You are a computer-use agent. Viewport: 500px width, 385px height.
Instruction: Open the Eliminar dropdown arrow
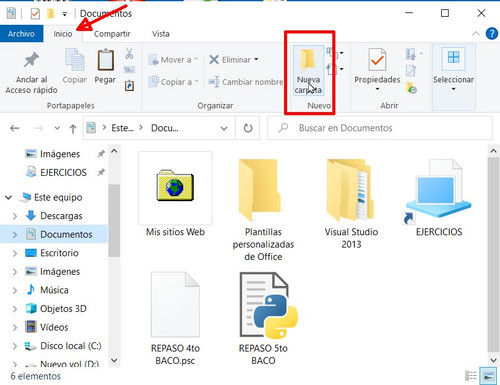pyautogui.click(x=256, y=59)
